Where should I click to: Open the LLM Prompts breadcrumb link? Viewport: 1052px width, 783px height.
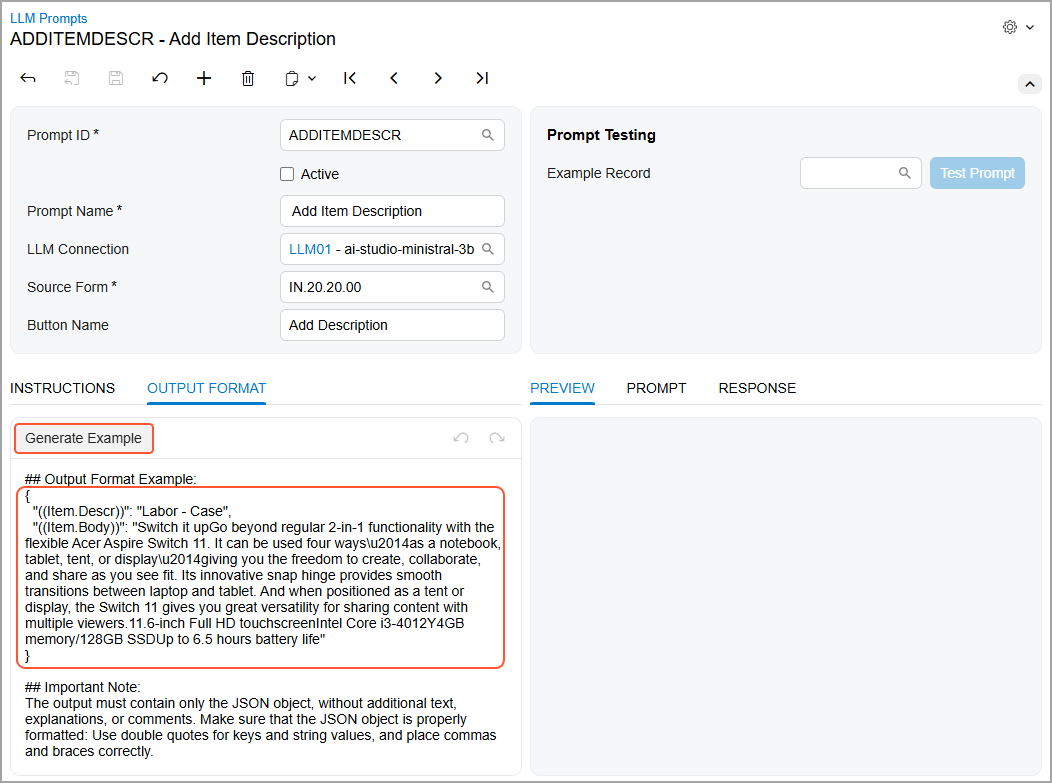coord(48,18)
